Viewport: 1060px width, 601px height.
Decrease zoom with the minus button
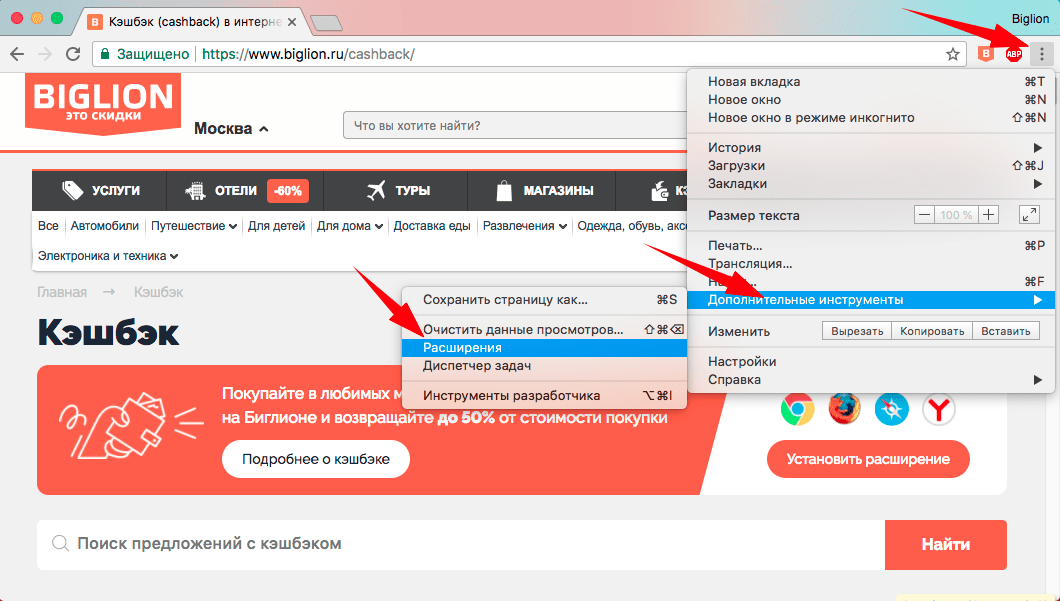click(924, 215)
